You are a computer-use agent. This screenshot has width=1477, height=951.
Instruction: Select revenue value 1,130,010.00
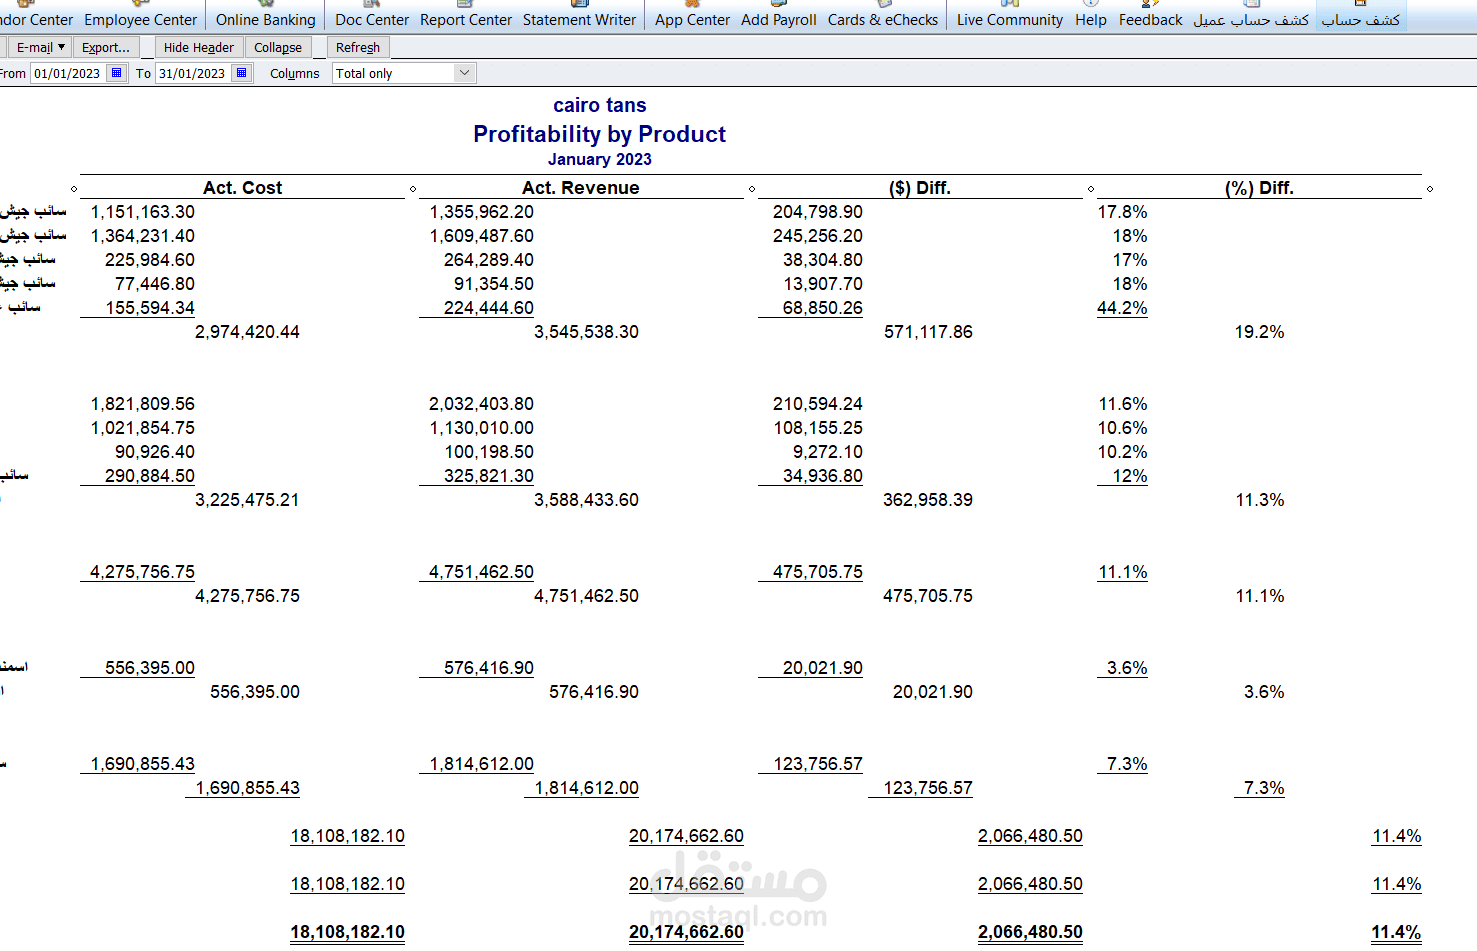point(482,428)
